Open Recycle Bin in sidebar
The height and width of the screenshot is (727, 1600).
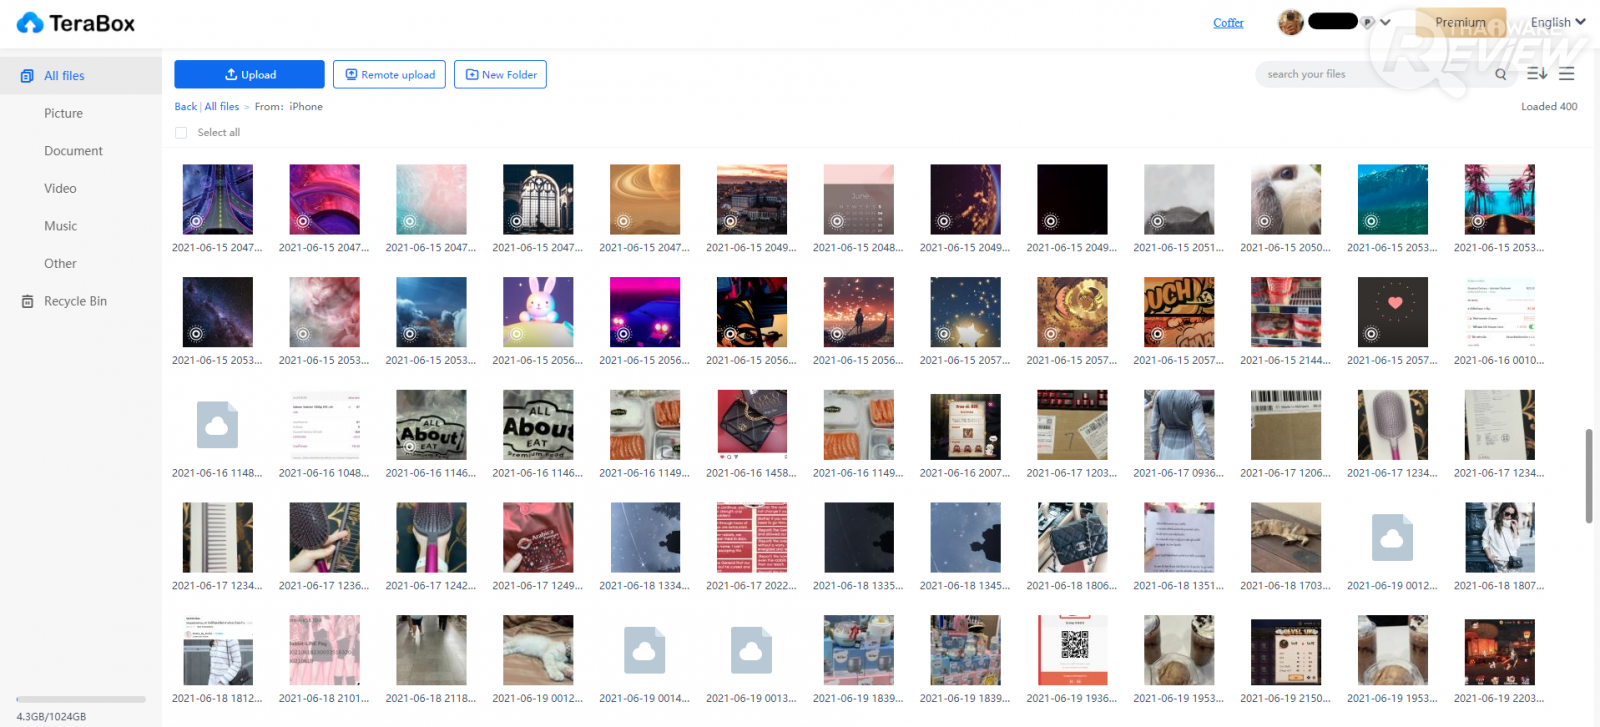[75, 301]
